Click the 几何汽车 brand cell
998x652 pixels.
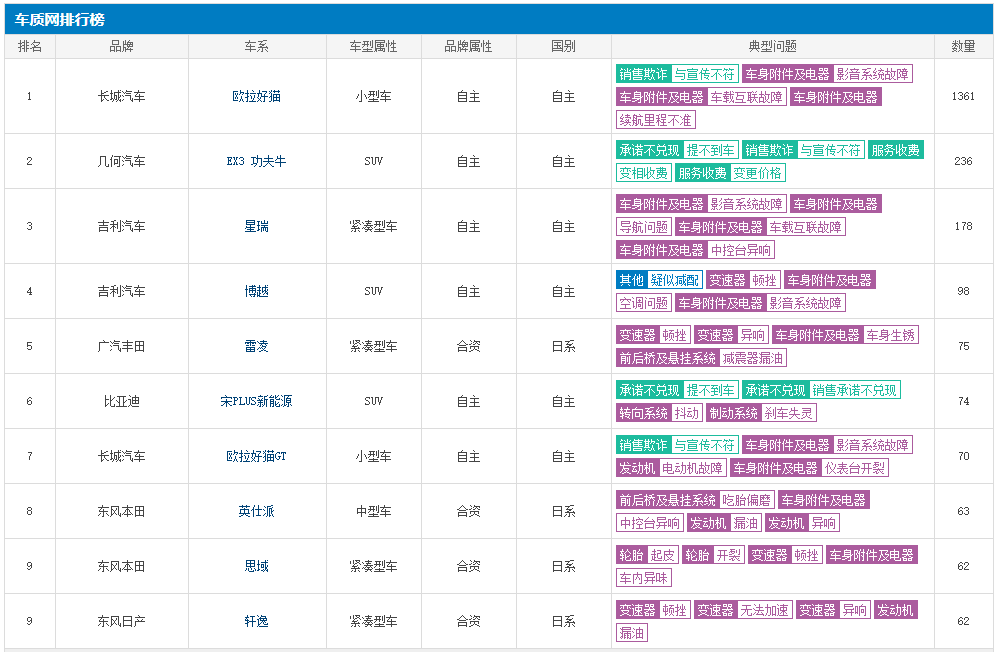coord(122,161)
